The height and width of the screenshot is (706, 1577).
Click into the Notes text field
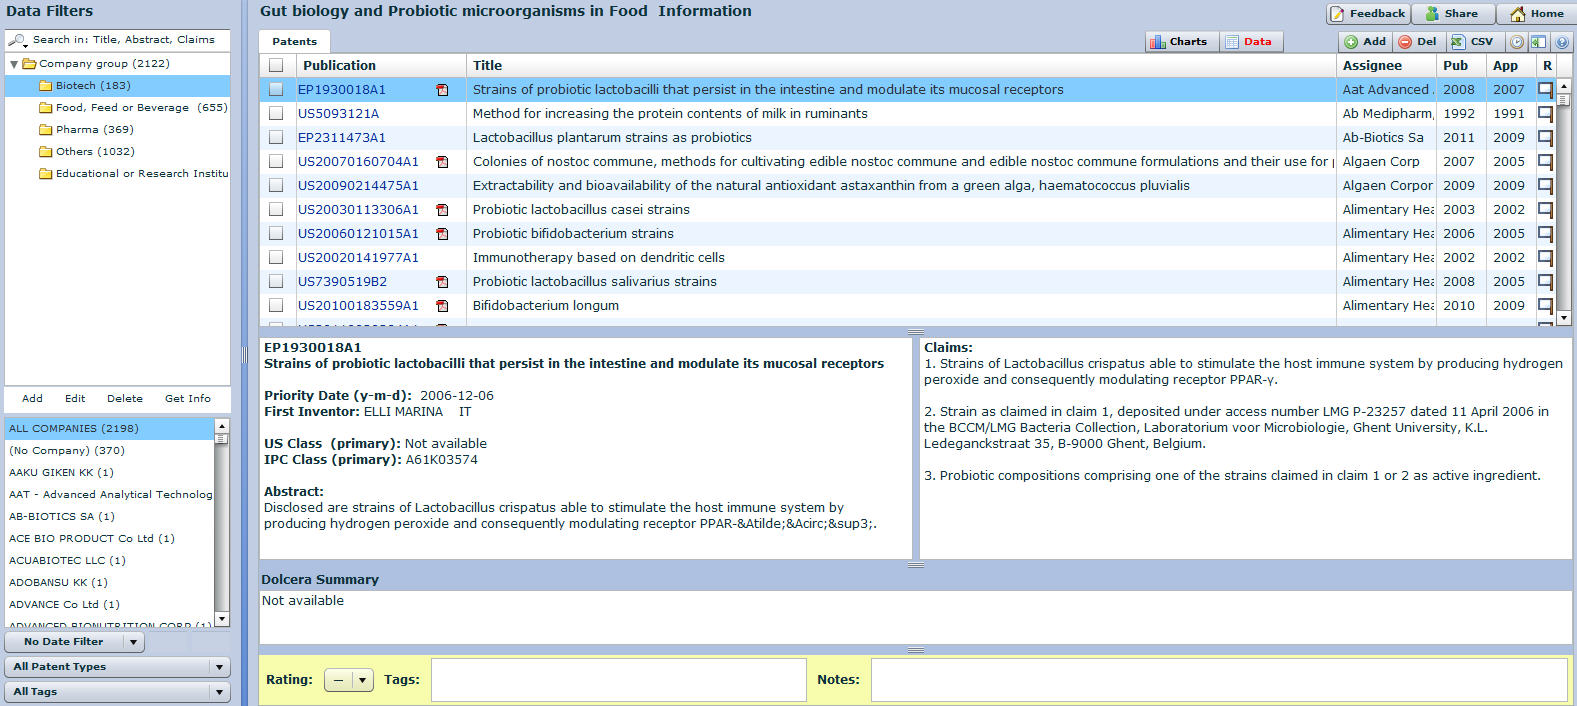pos(1218,680)
